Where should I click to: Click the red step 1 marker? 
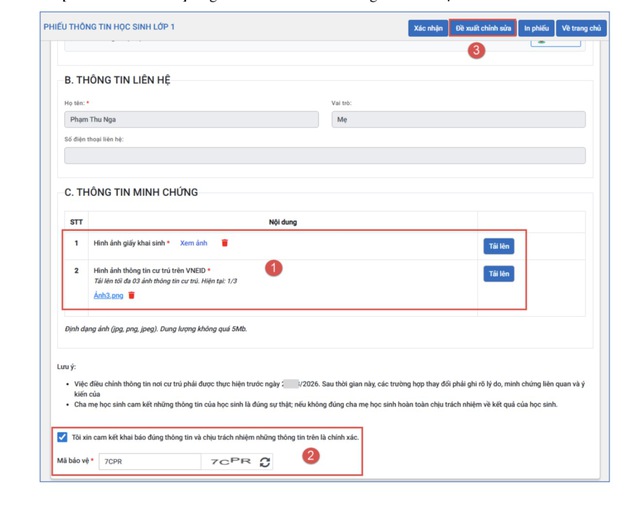tap(276, 268)
